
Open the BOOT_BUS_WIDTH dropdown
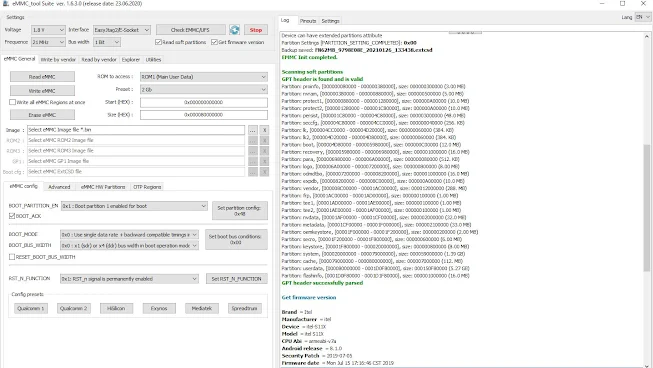[x=129, y=246]
